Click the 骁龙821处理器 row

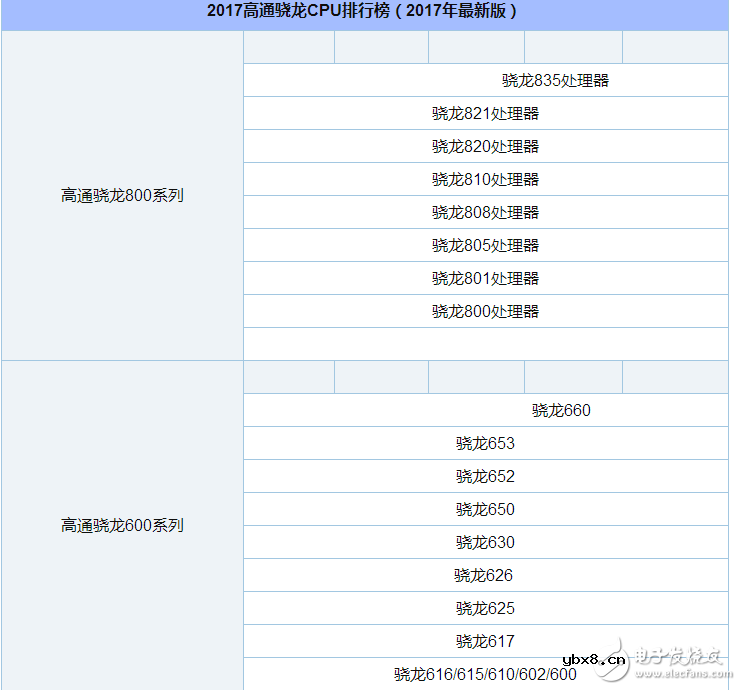(485, 114)
